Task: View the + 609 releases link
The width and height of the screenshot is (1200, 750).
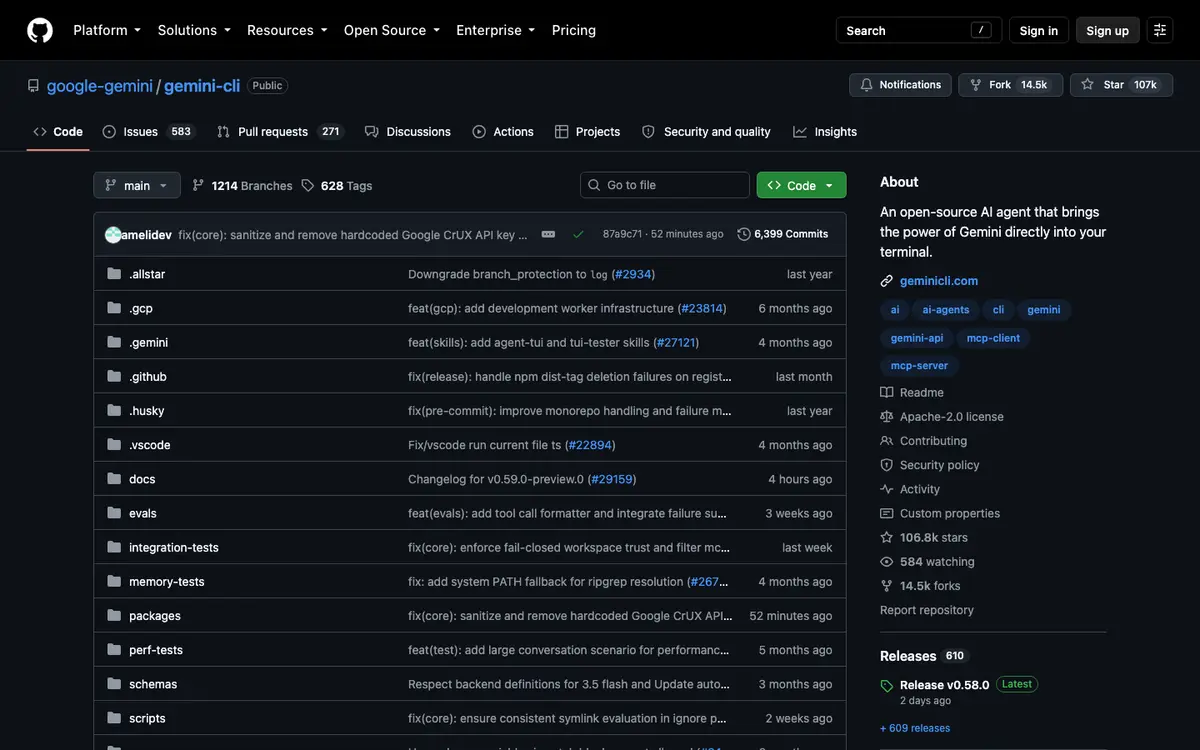Action: [915, 728]
